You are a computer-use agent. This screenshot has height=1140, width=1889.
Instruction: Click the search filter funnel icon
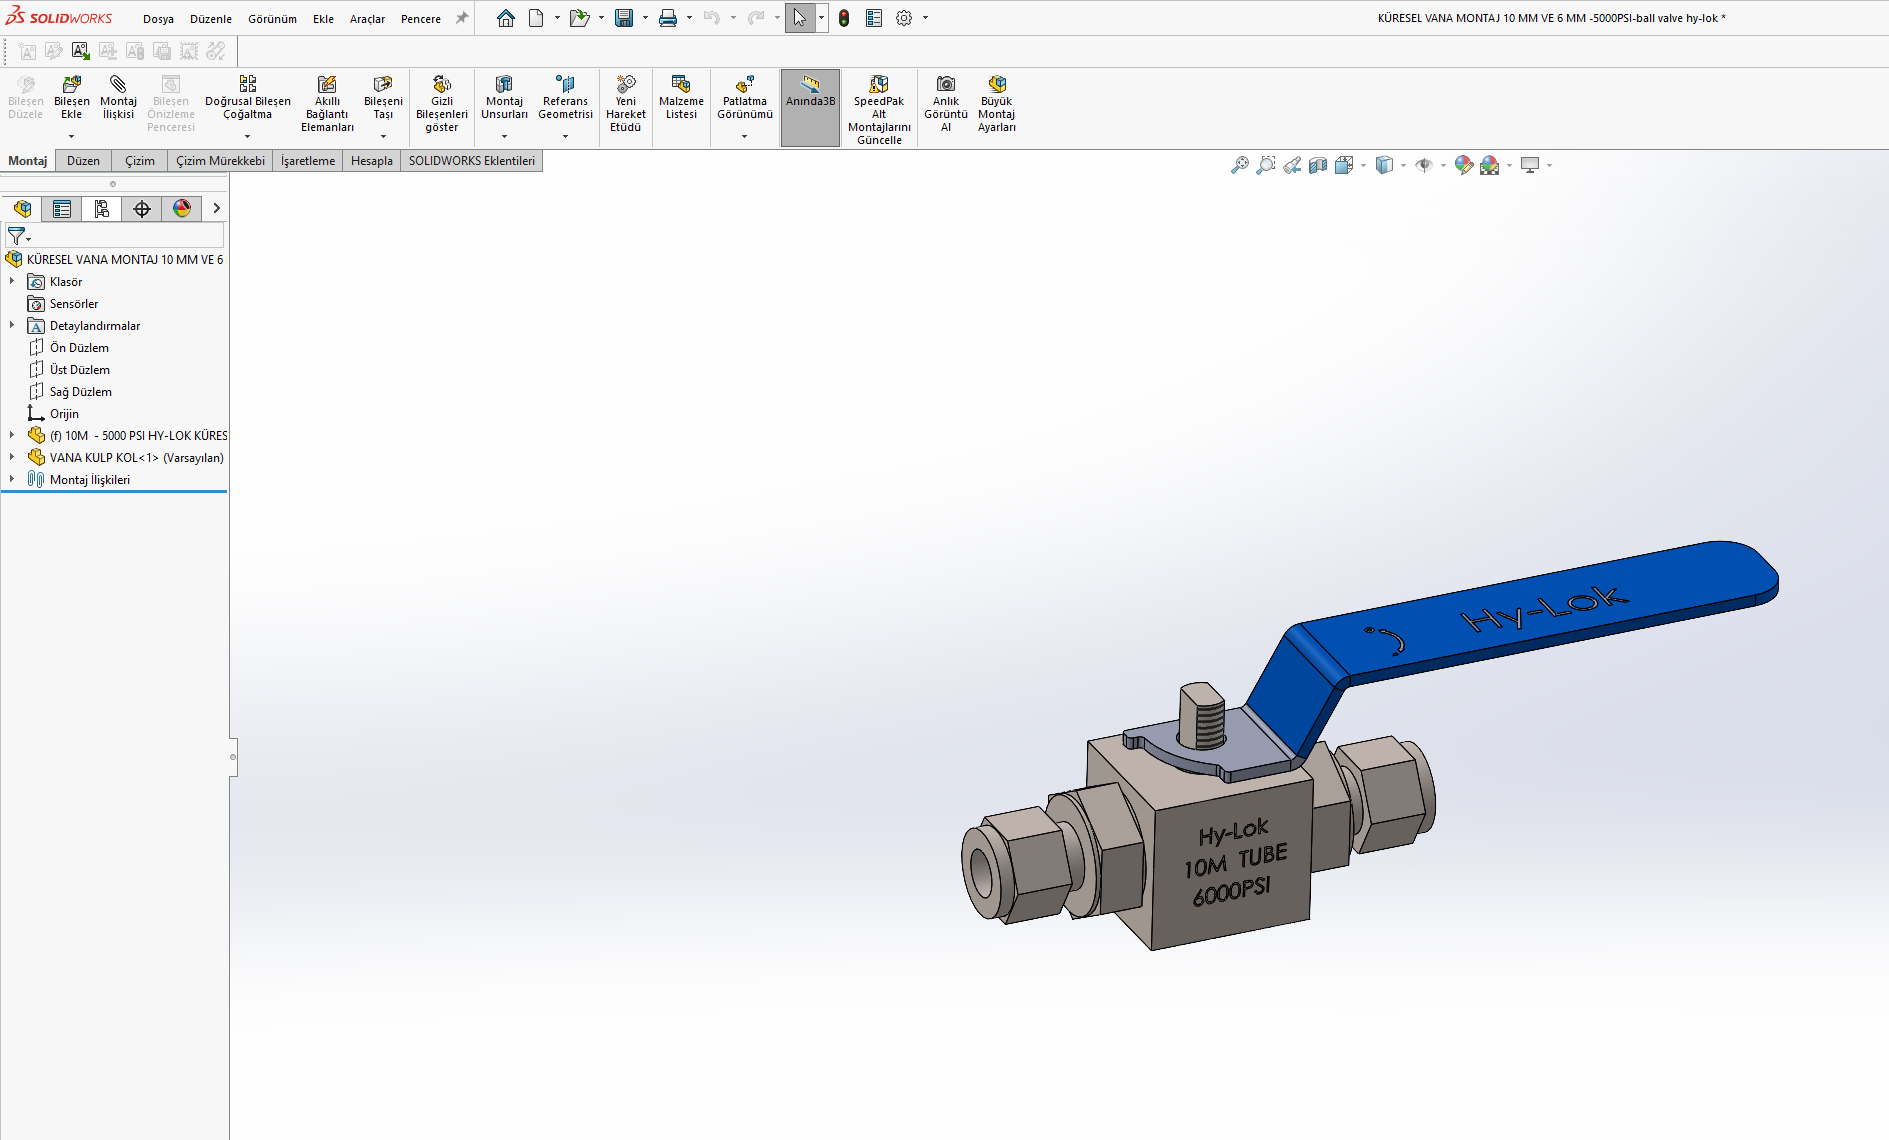click(17, 236)
